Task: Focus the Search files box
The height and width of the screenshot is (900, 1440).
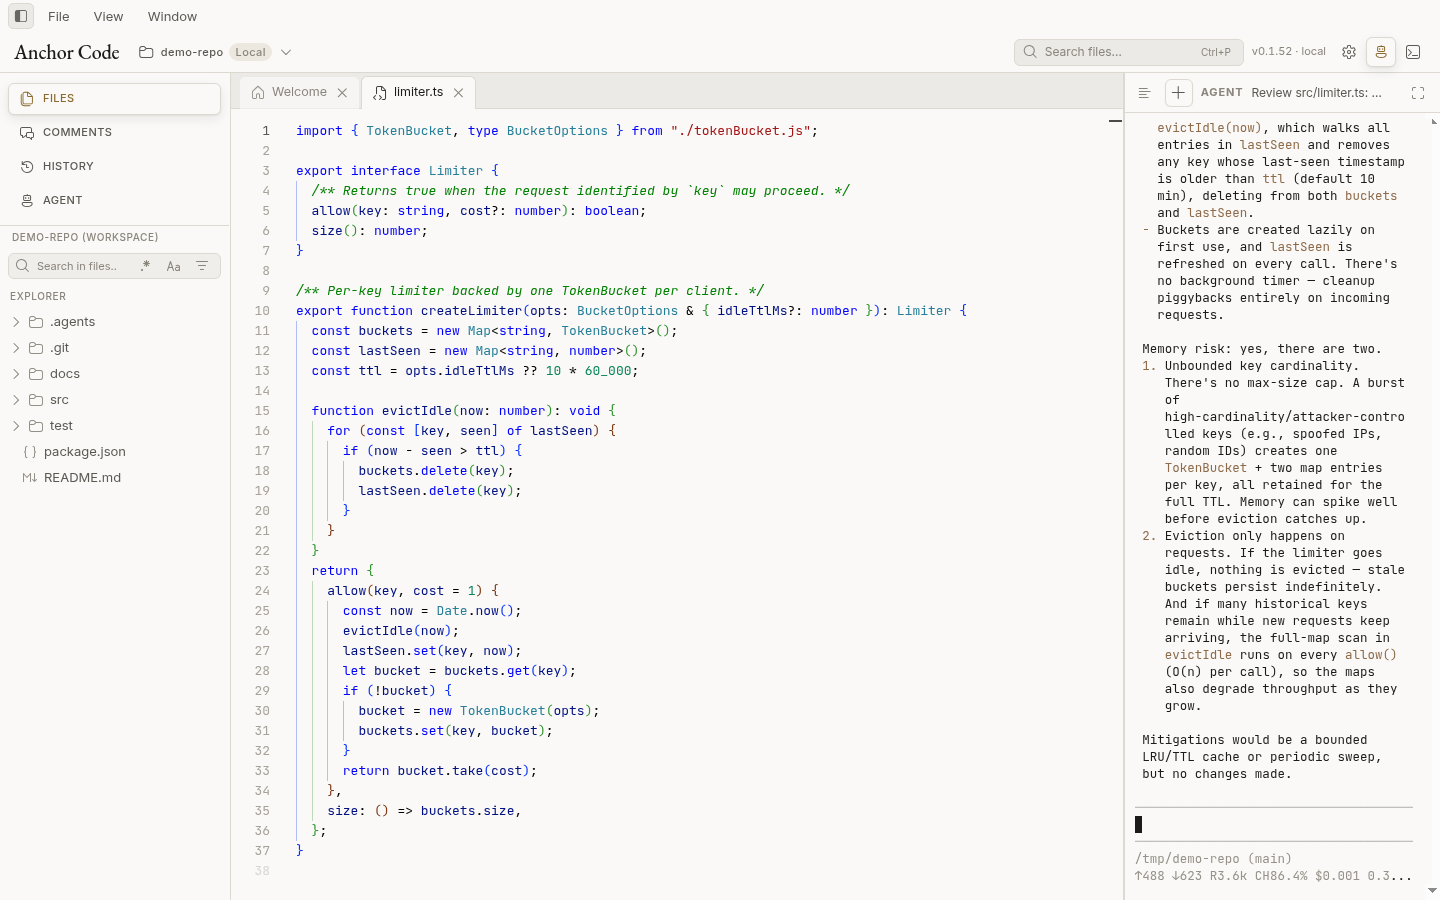Action: coord(1128,52)
